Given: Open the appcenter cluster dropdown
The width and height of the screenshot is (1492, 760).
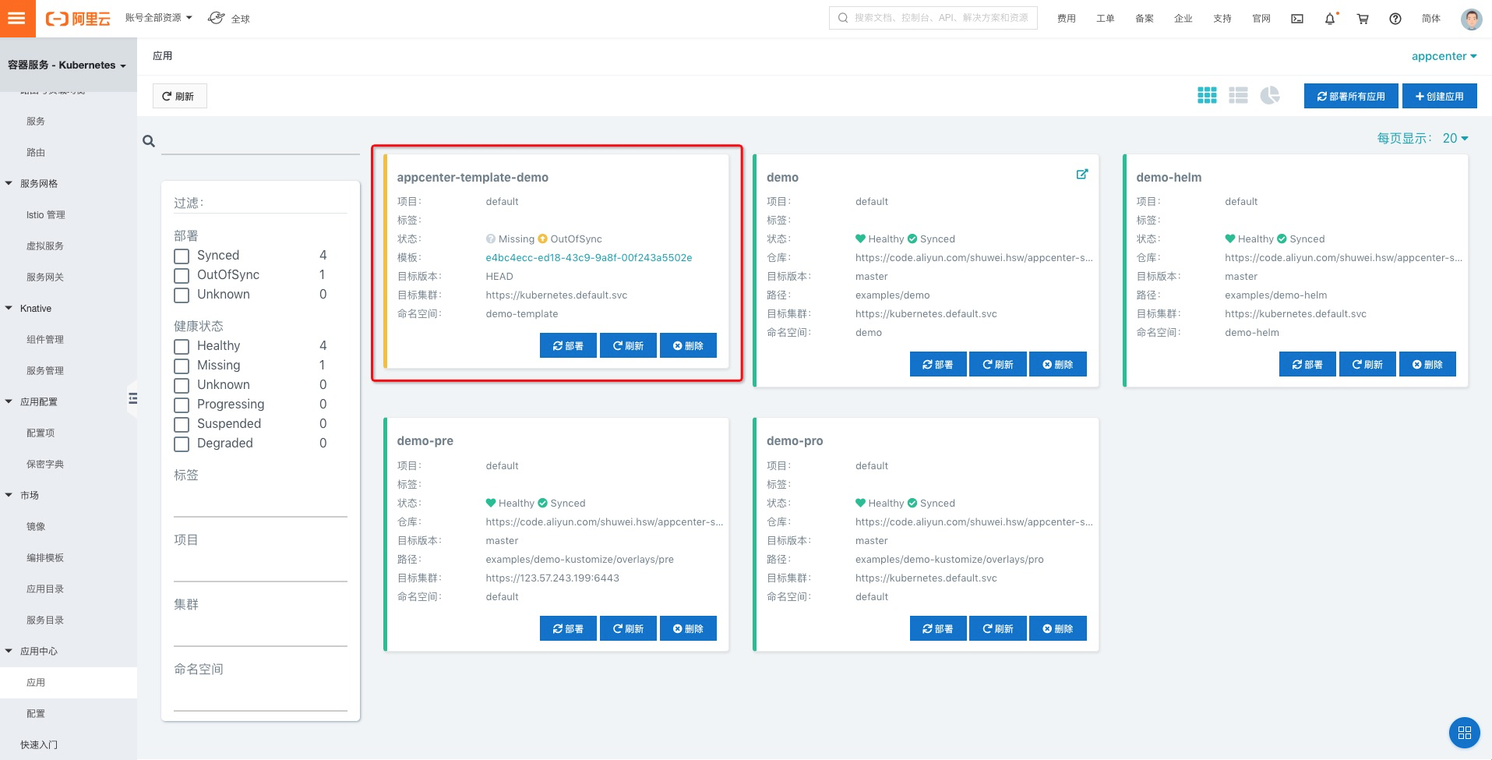Looking at the screenshot, I should (1444, 56).
